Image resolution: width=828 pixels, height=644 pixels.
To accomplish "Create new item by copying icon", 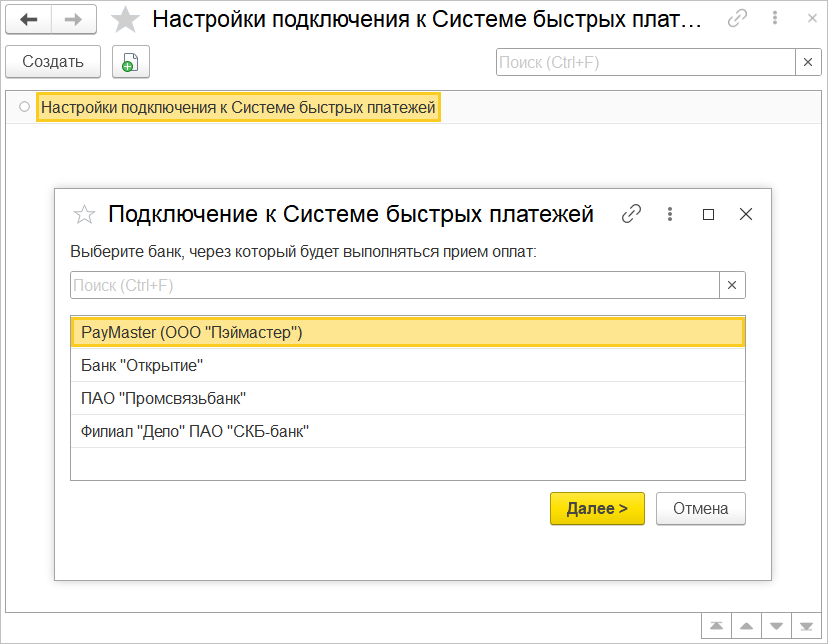I will pos(130,62).
